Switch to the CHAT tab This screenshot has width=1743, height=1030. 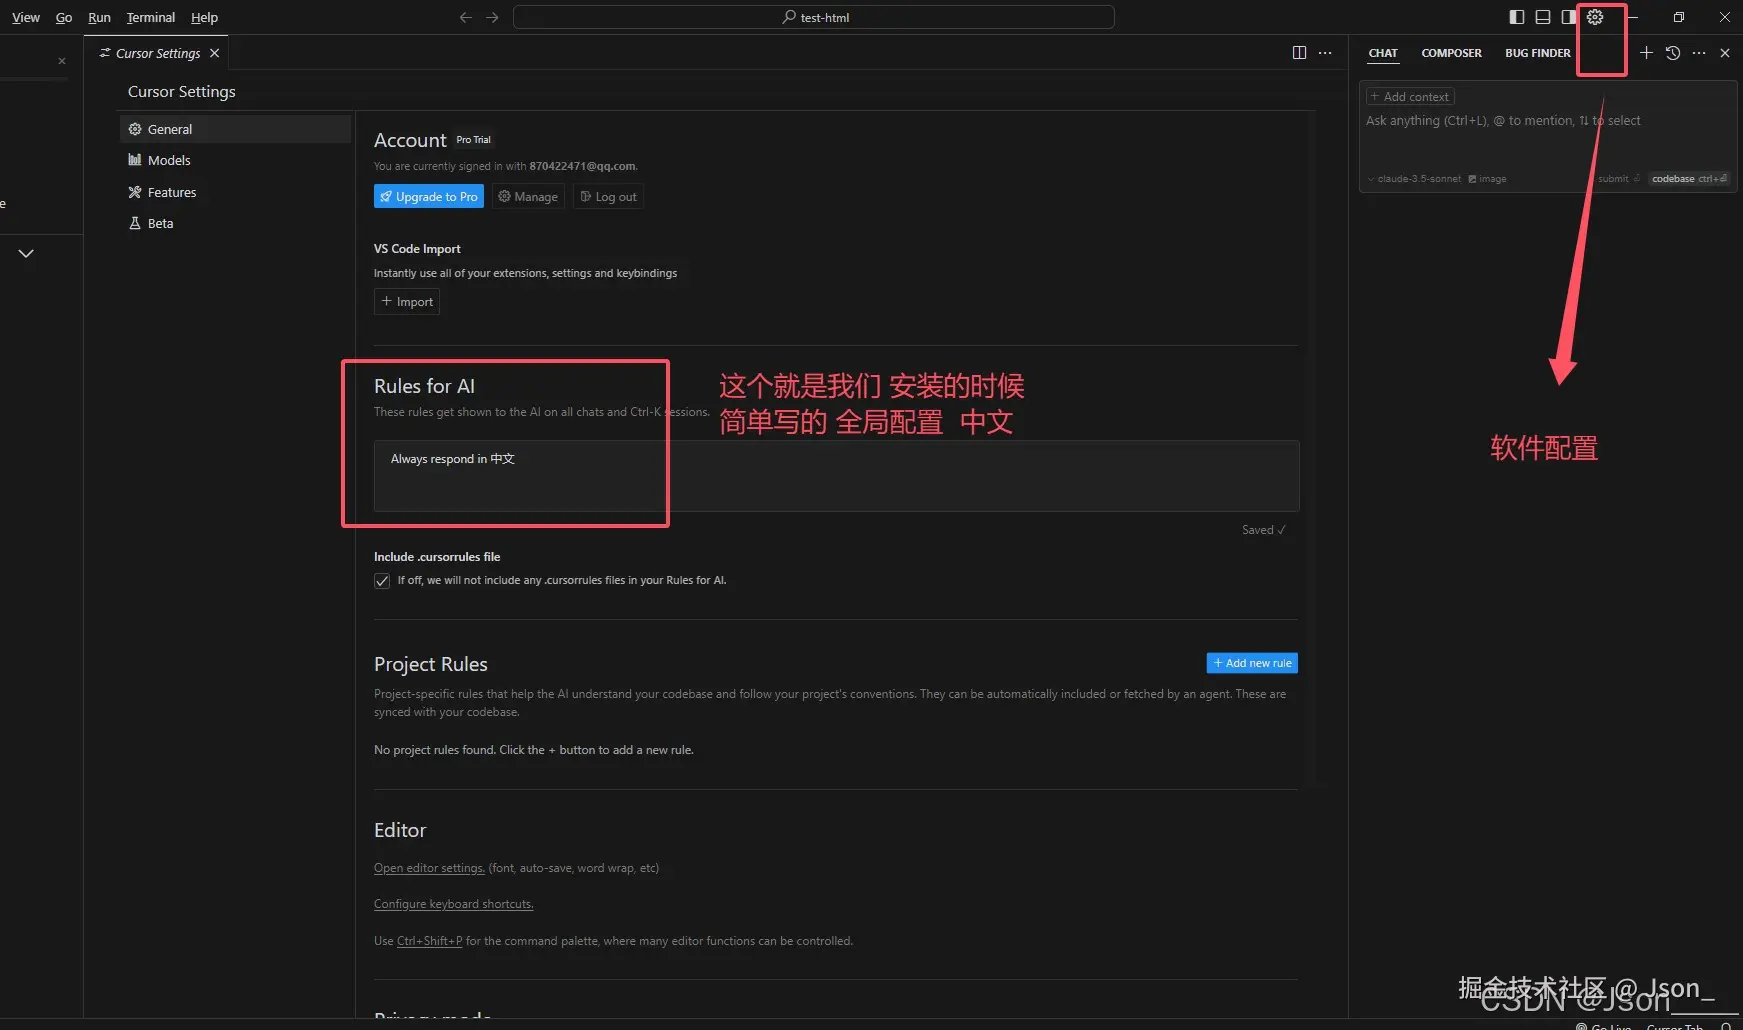click(1383, 53)
